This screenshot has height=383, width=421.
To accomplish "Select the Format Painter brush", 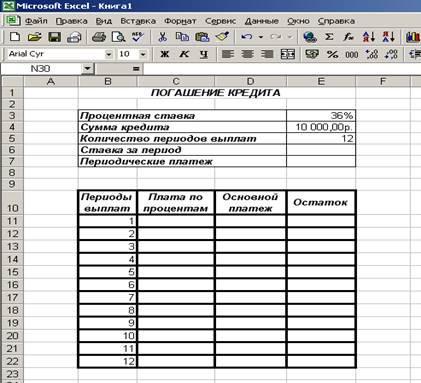I will [222, 37].
